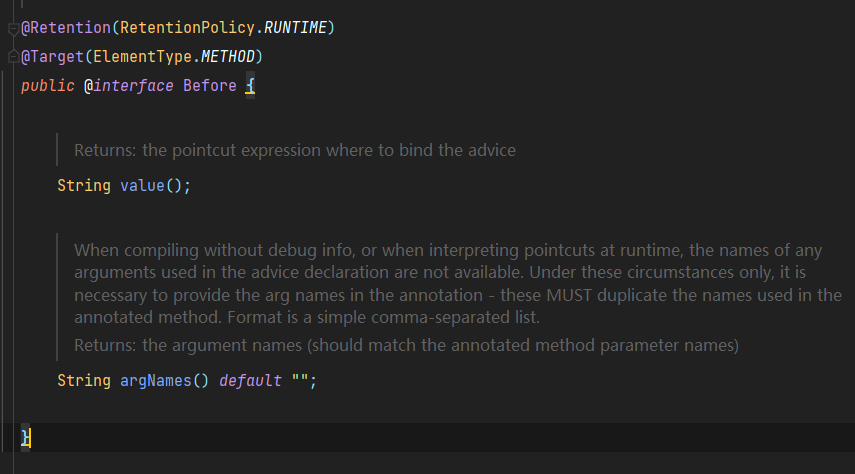This screenshot has width=855, height=474.
Task: Click the highlighted opening curly brace
Action: (250, 86)
